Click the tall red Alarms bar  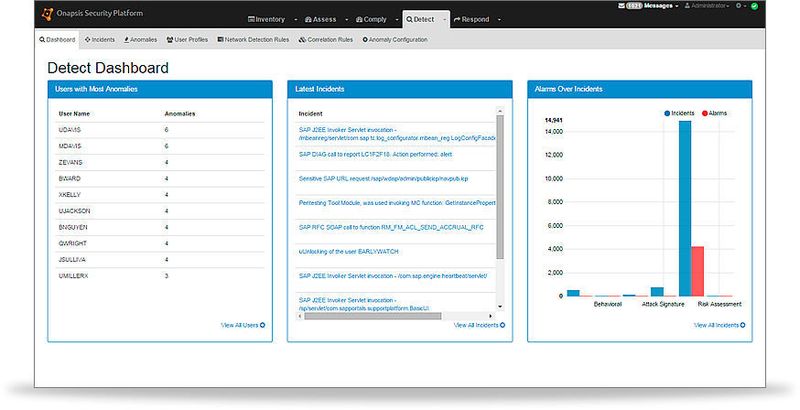(x=697, y=271)
